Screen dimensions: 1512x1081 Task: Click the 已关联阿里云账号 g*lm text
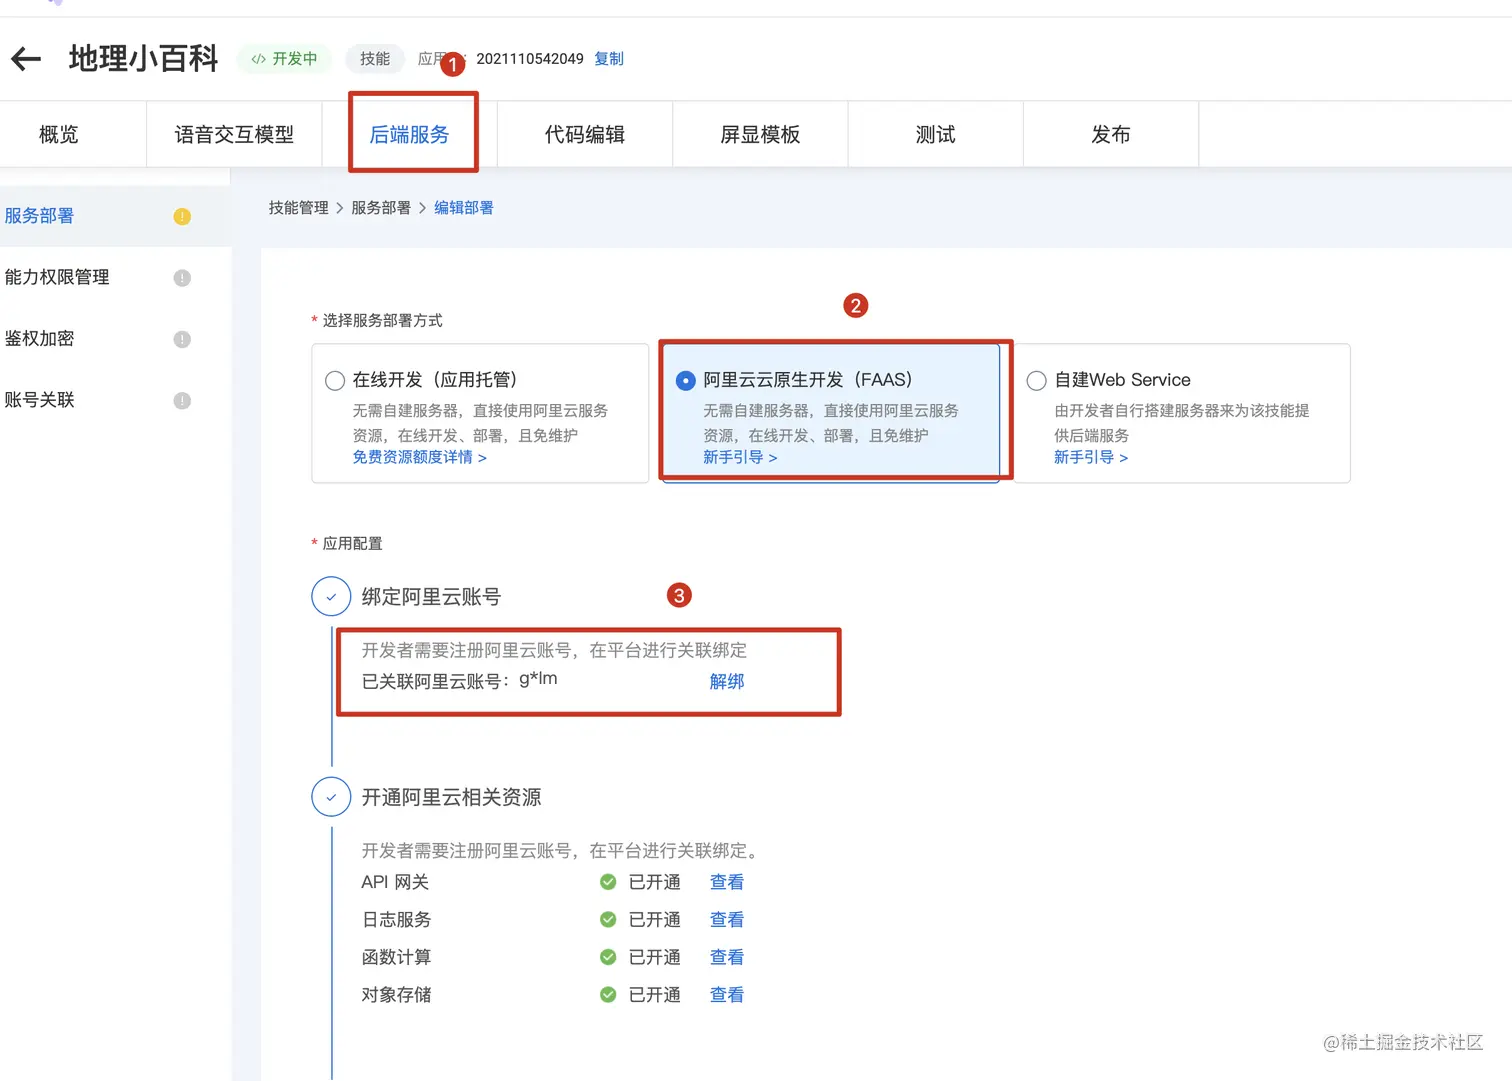point(460,681)
